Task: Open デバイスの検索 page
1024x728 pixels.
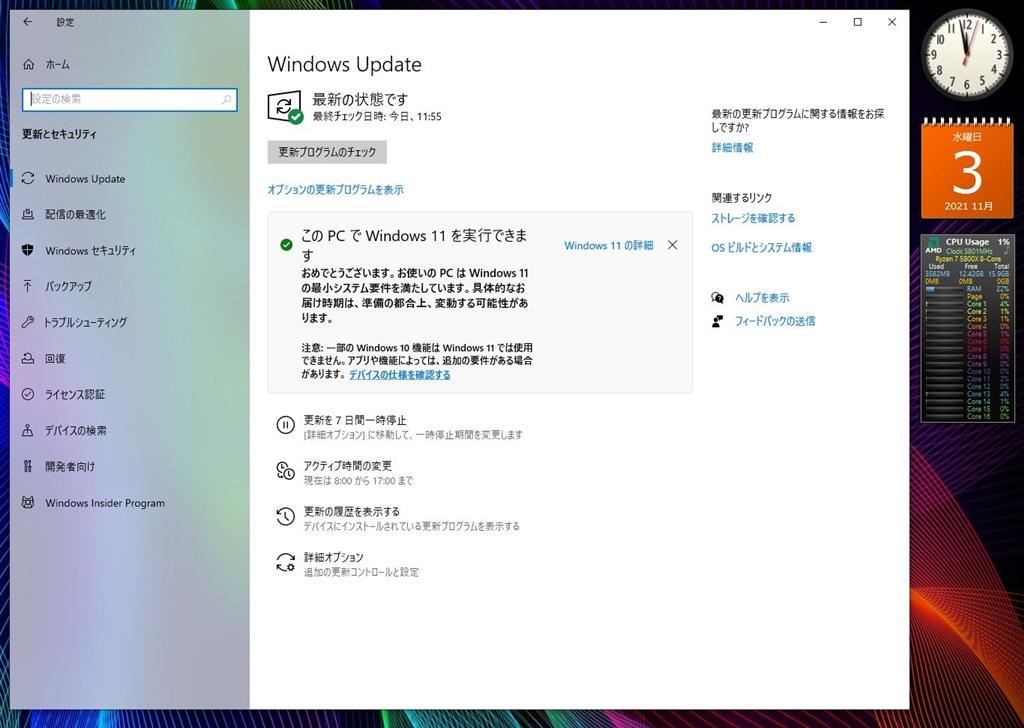Action: 76,430
